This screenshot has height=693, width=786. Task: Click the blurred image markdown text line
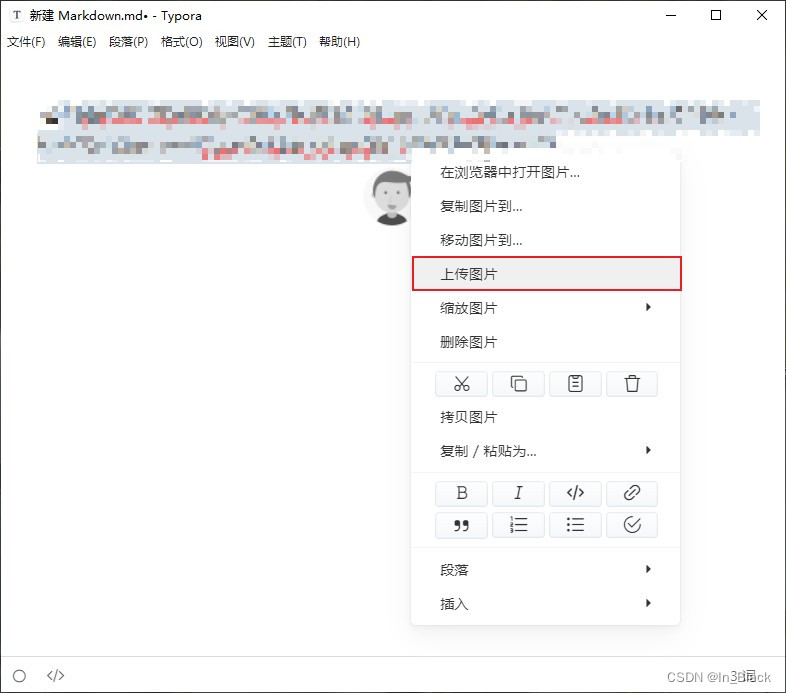(x=399, y=131)
